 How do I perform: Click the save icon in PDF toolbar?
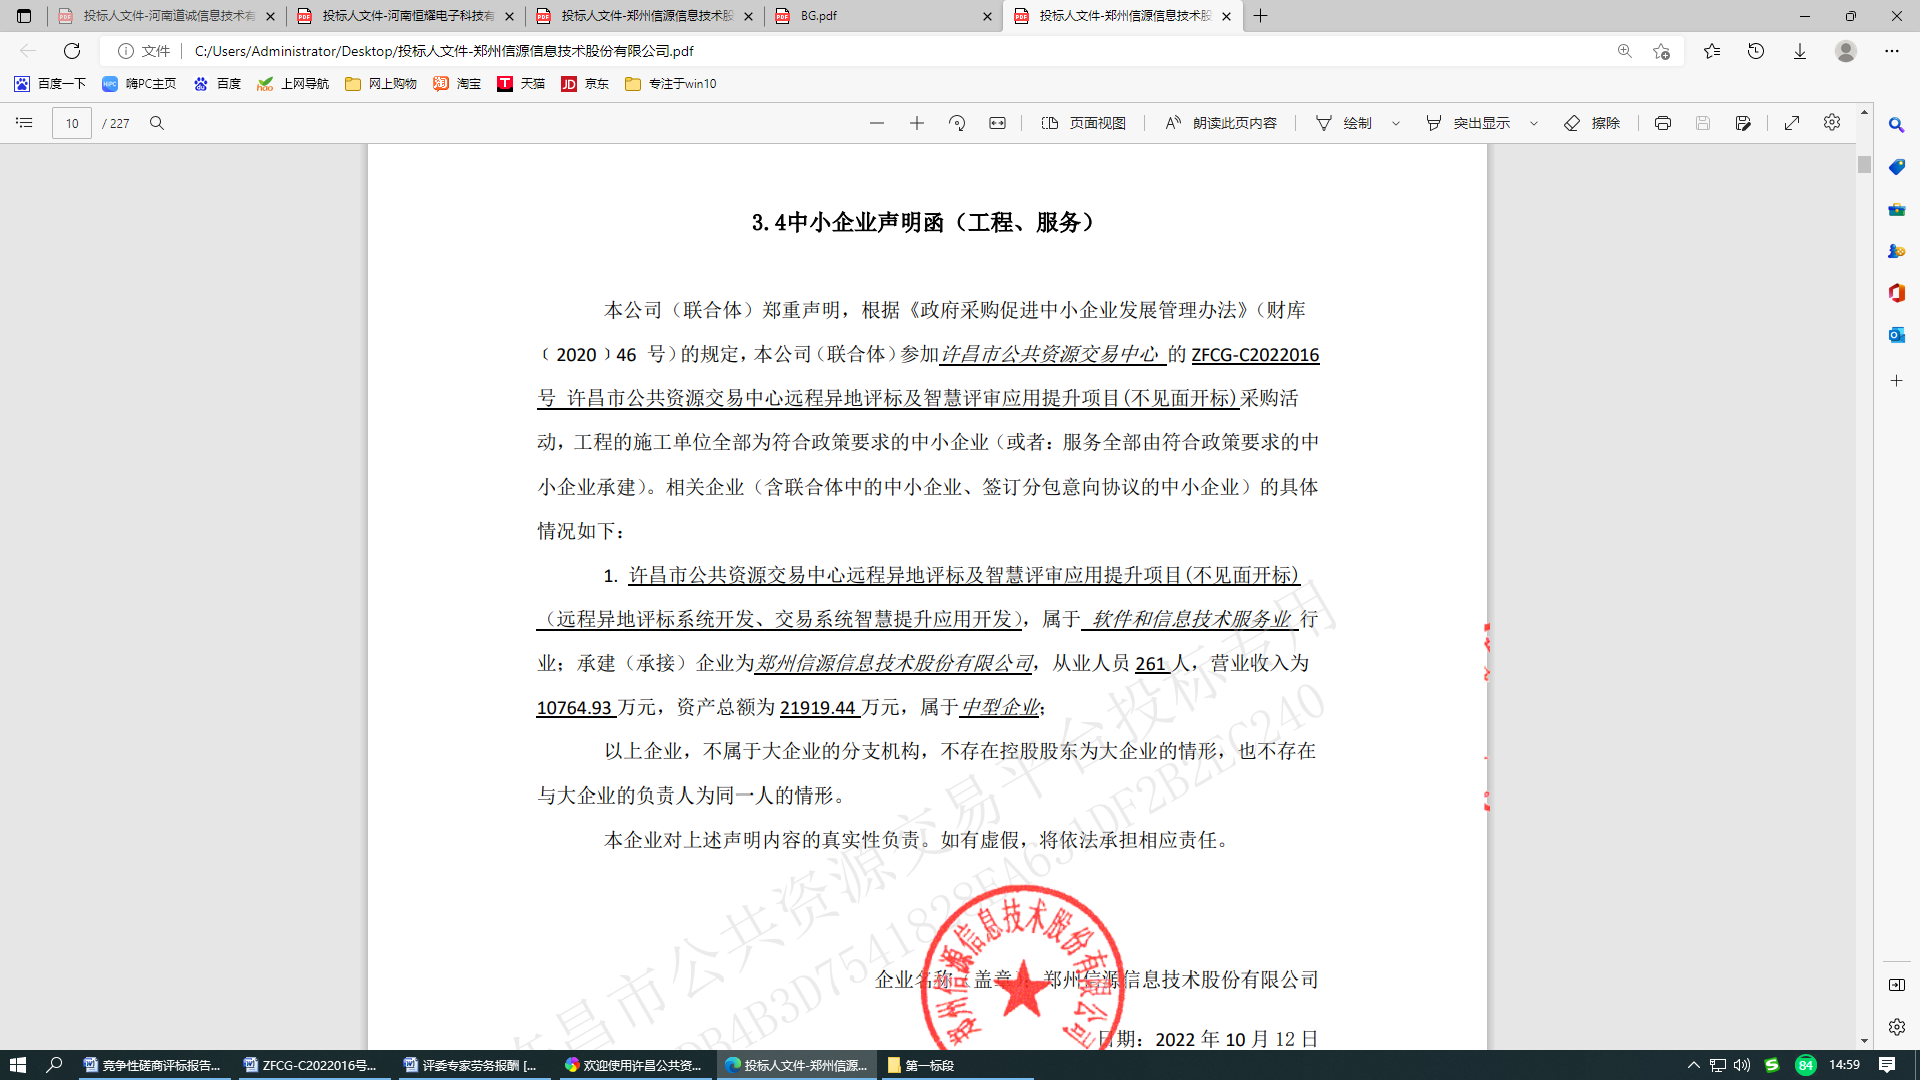[x=1703, y=123]
